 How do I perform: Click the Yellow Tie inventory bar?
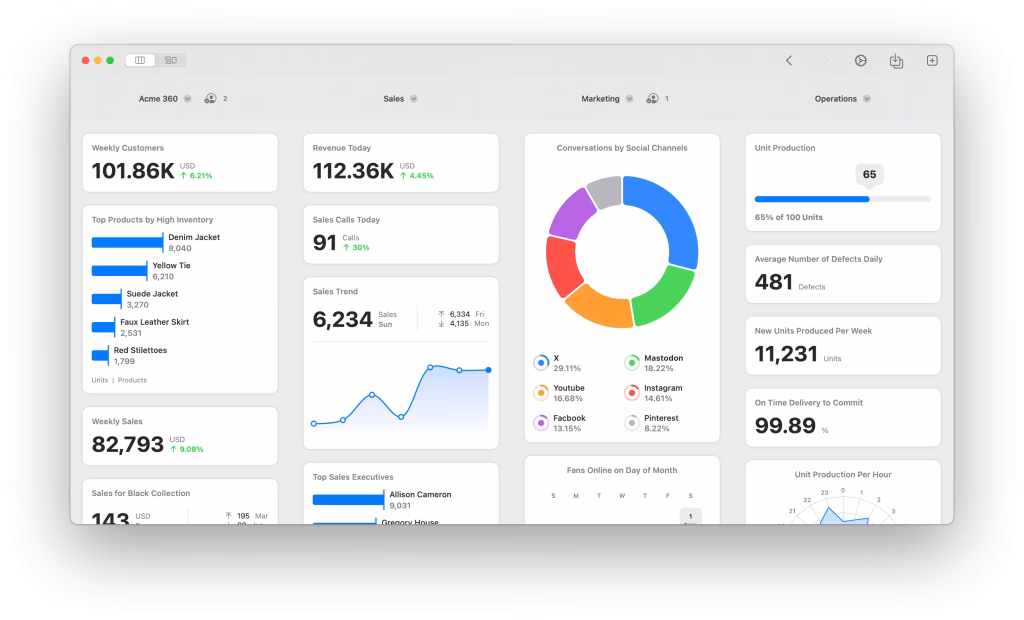click(120, 270)
